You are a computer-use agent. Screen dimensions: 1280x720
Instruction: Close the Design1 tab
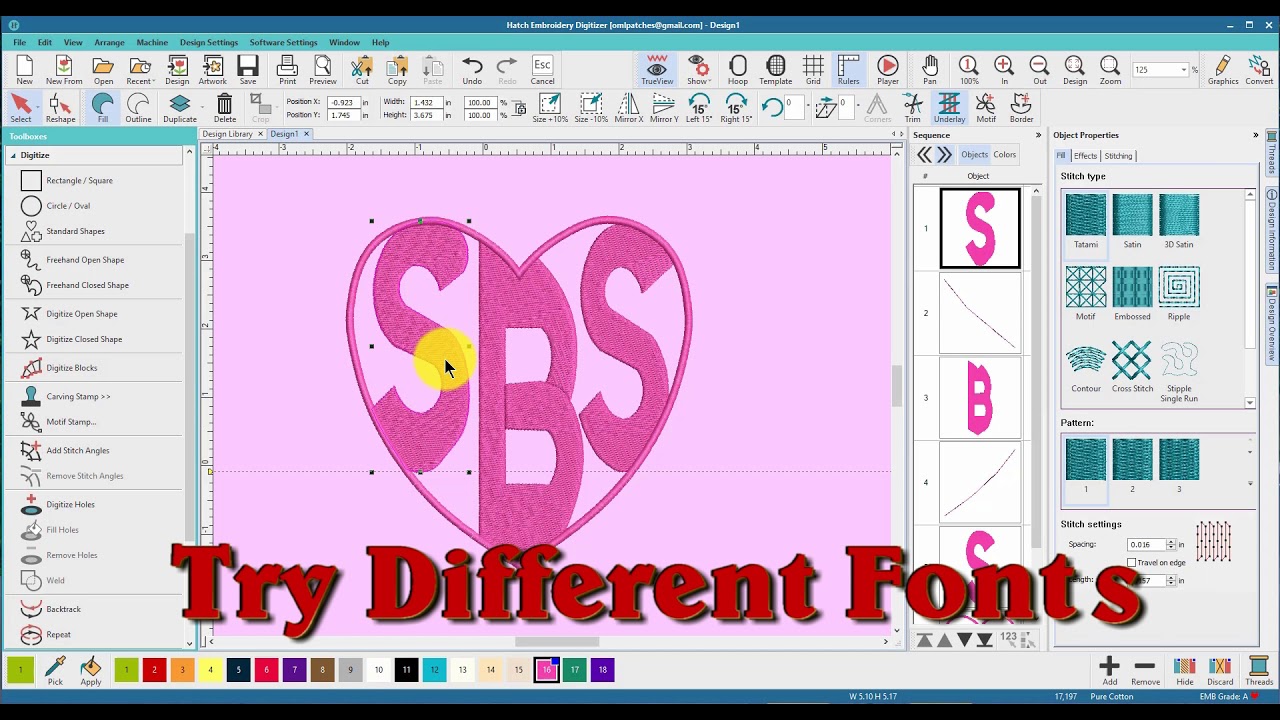(x=307, y=134)
